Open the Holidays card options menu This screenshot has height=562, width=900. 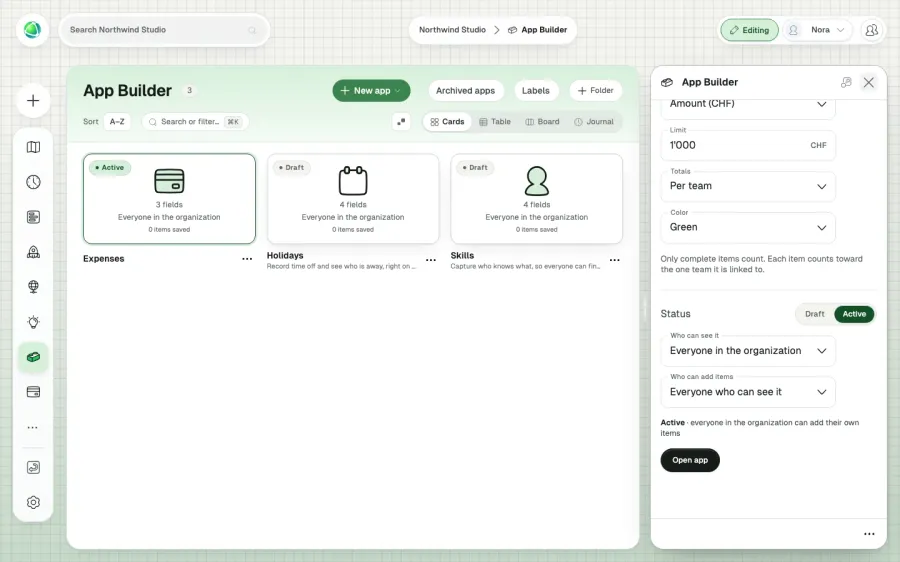(x=430, y=260)
